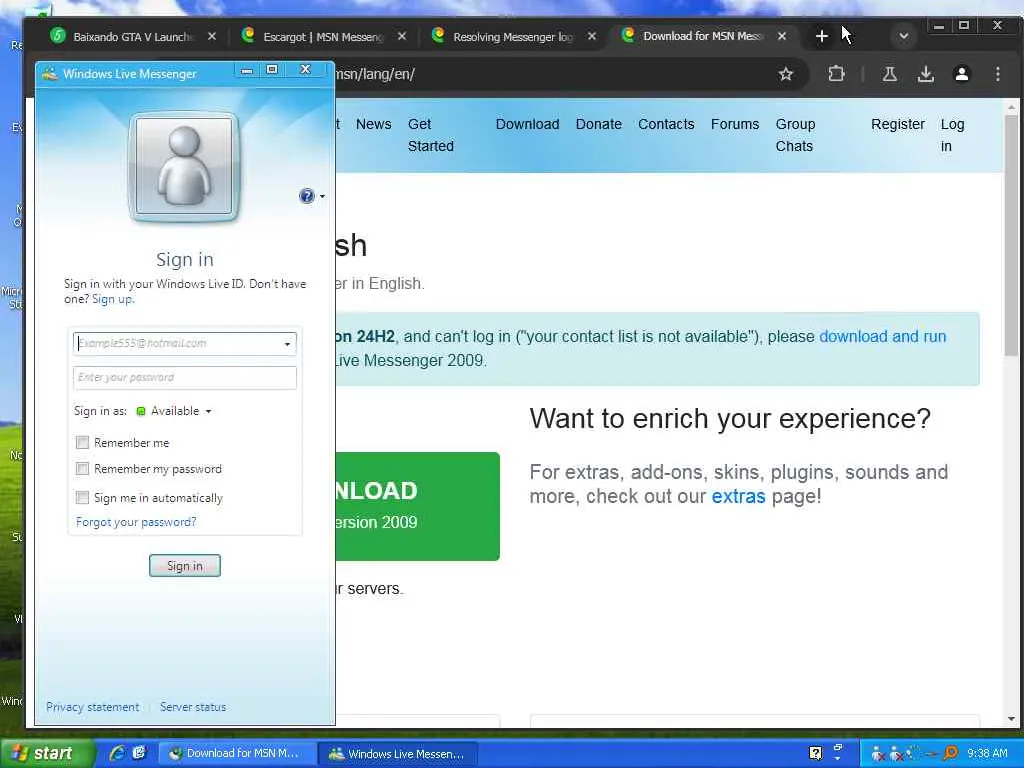Open the help menu question mark icon
Image resolution: width=1024 pixels, height=768 pixels.
pyautogui.click(x=306, y=196)
